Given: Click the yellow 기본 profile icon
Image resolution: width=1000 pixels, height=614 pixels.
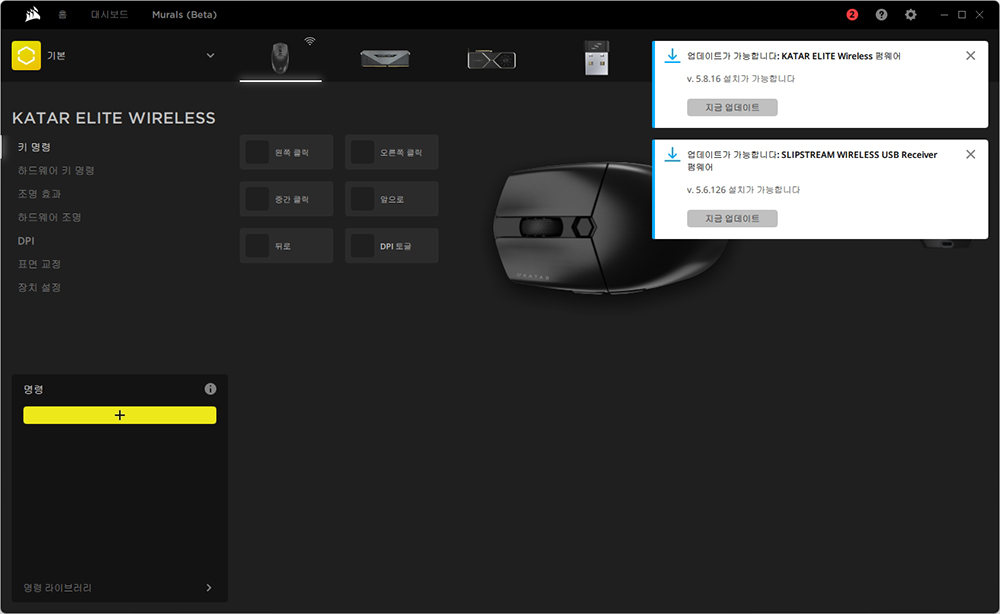Looking at the screenshot, I should click(x=26, y=55).
